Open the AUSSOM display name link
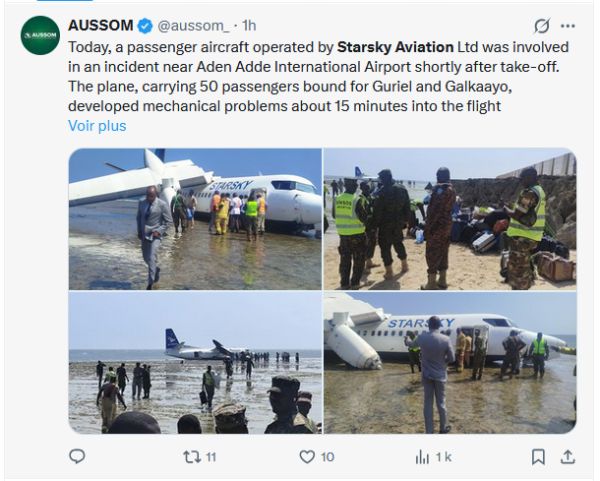600x481 pixels. click(x=99, y=25)
